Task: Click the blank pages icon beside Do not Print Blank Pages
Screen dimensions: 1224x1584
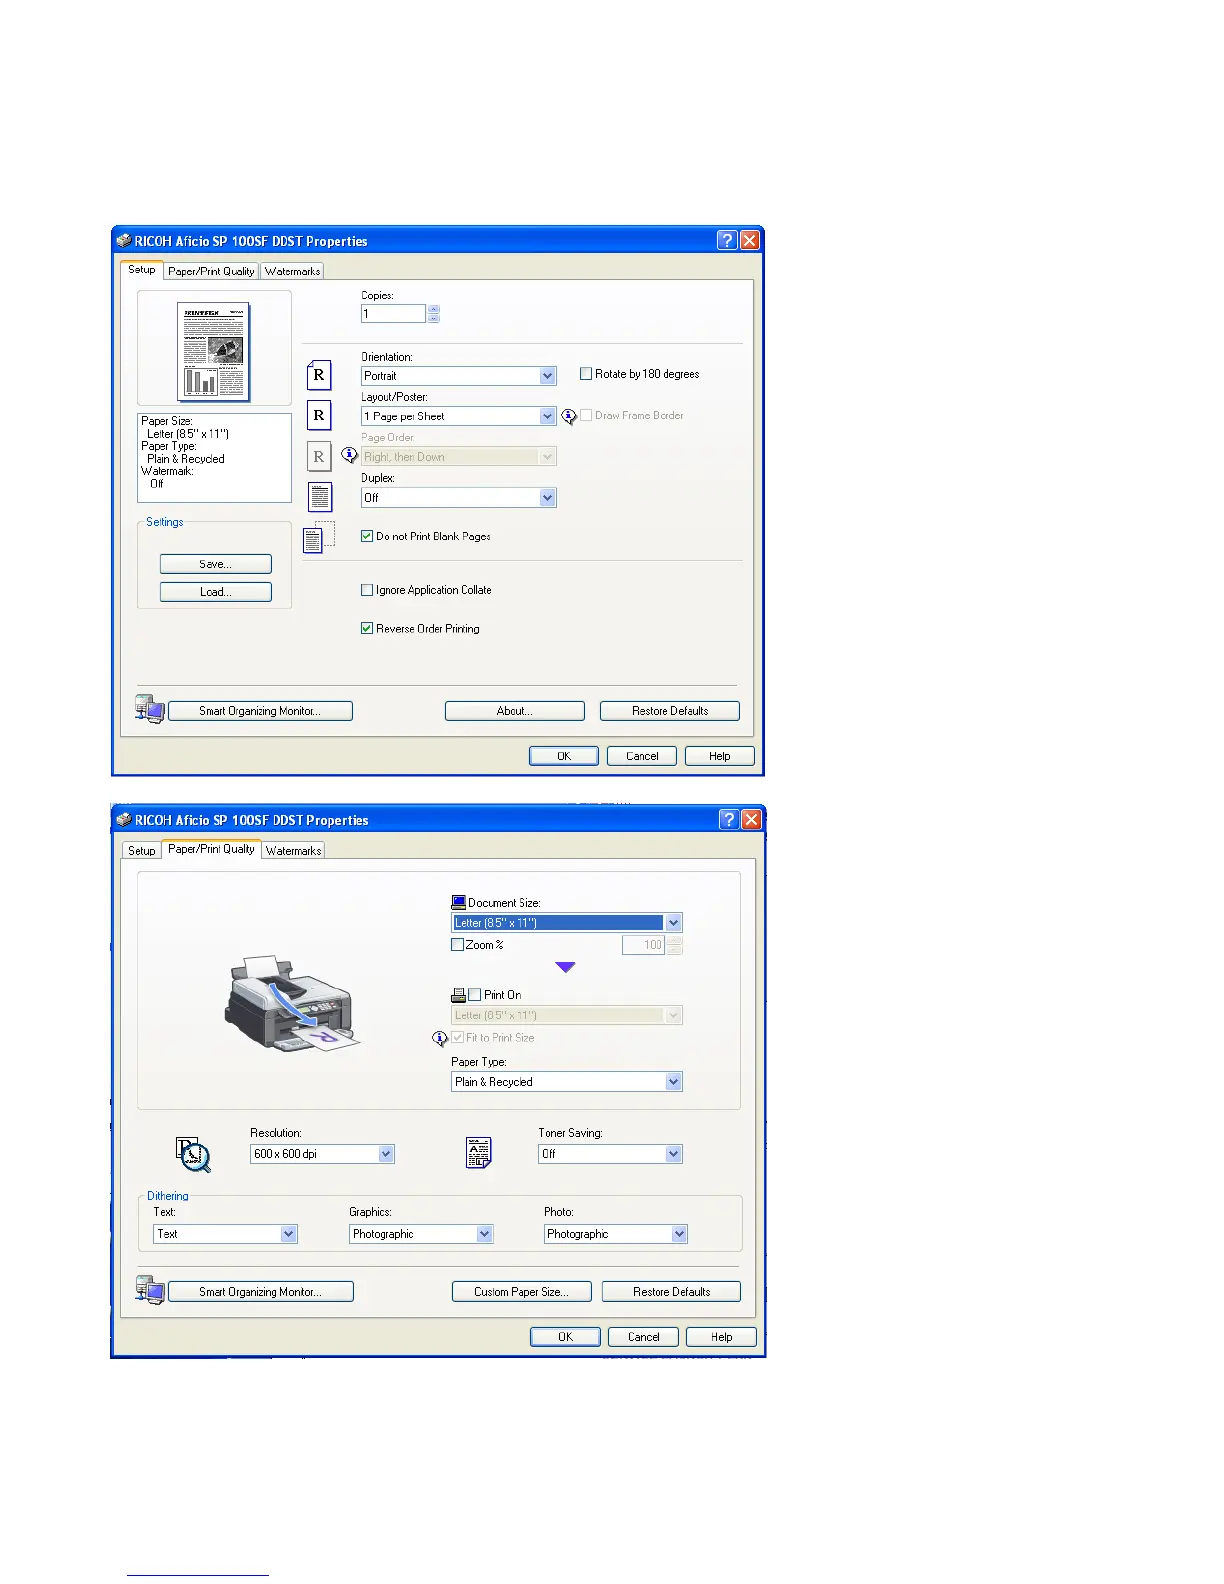Action: 318,537
